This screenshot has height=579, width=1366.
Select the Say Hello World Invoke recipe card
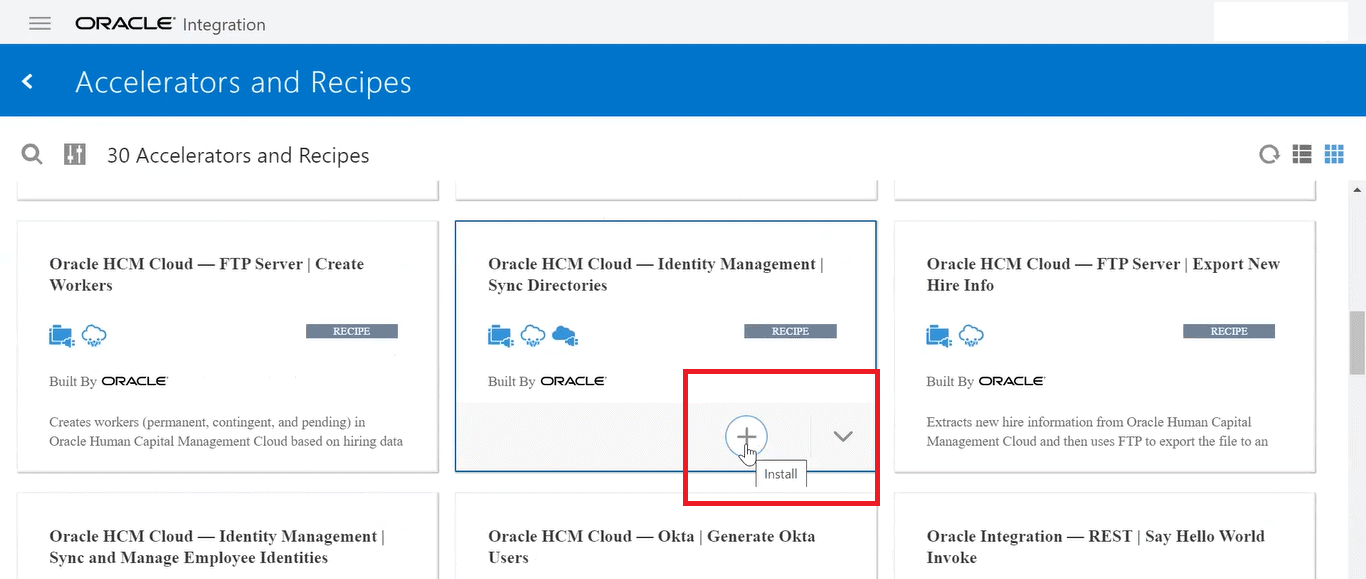[1095, 546]
